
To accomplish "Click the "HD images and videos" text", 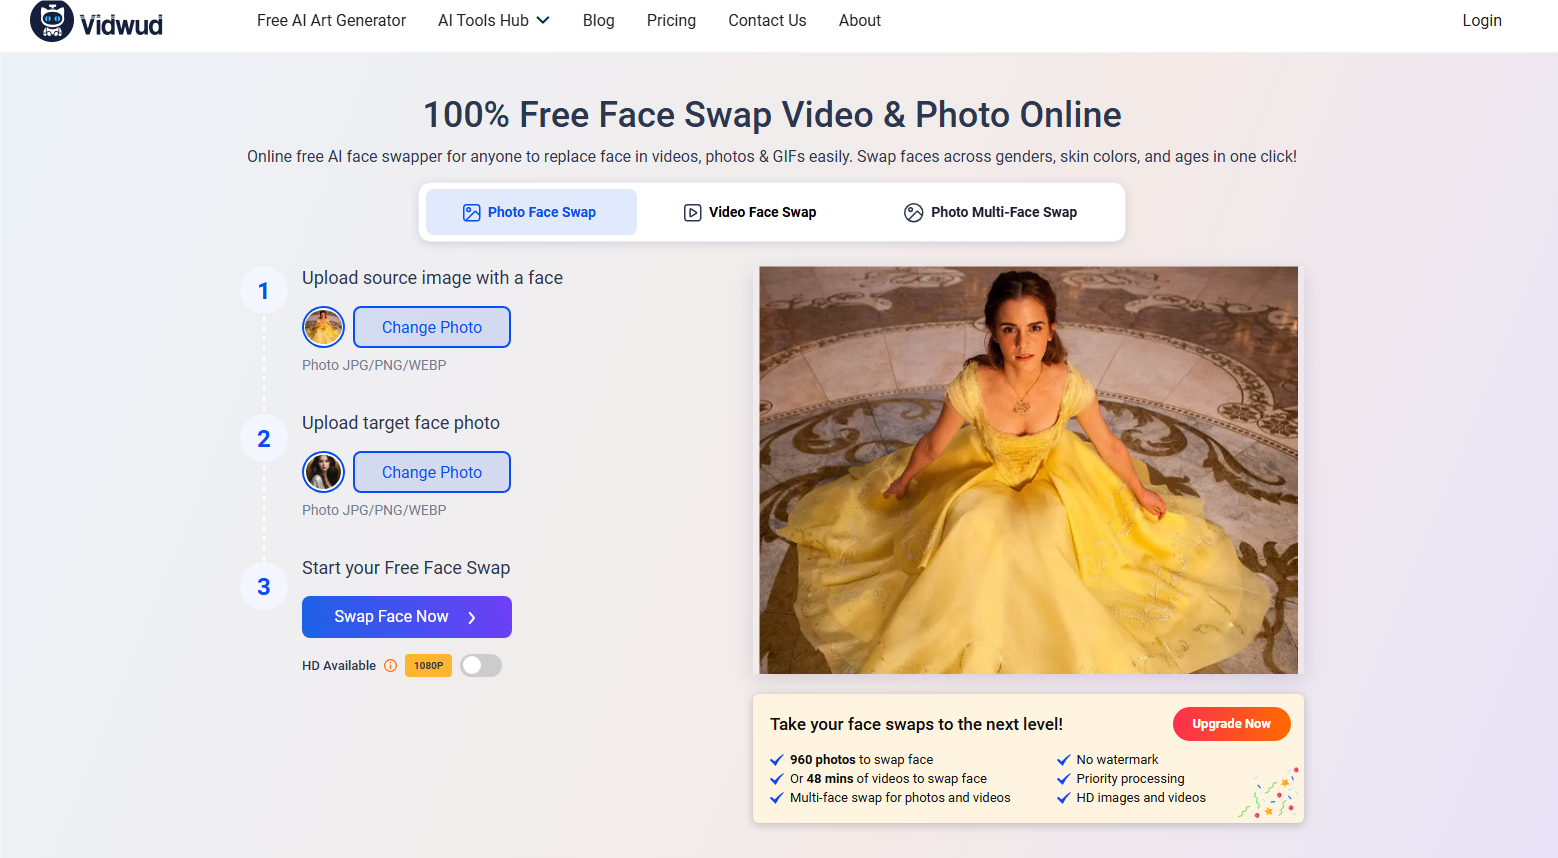I will click(1141, 798).
